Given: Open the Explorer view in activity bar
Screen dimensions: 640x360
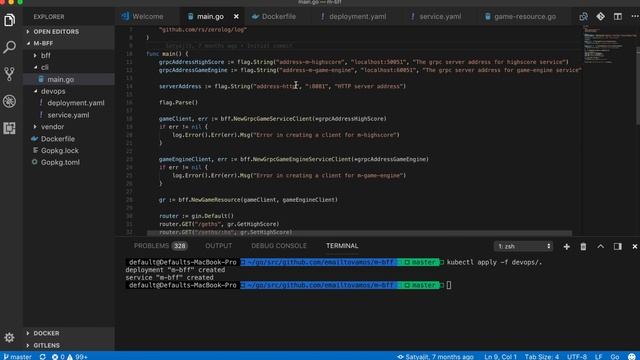Looking at the screenshot, I should tap(9, 20).
